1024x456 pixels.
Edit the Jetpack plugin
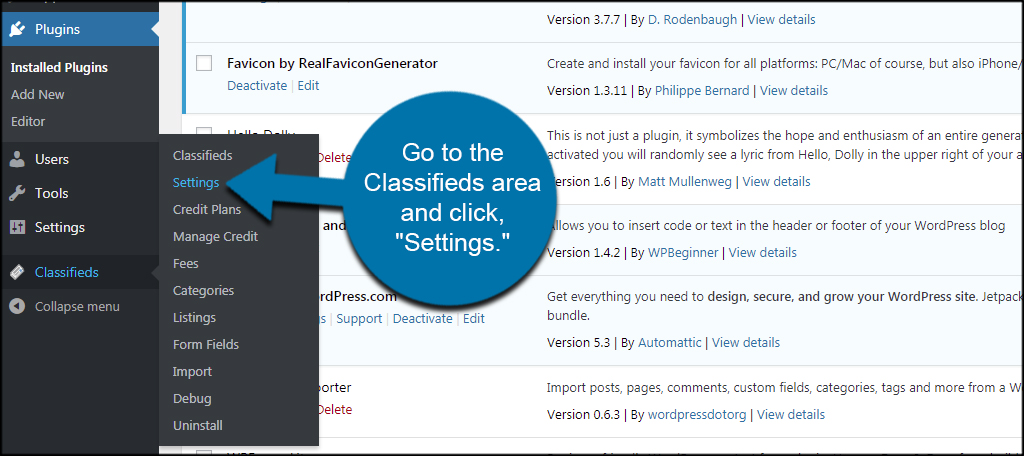[474, 319]
